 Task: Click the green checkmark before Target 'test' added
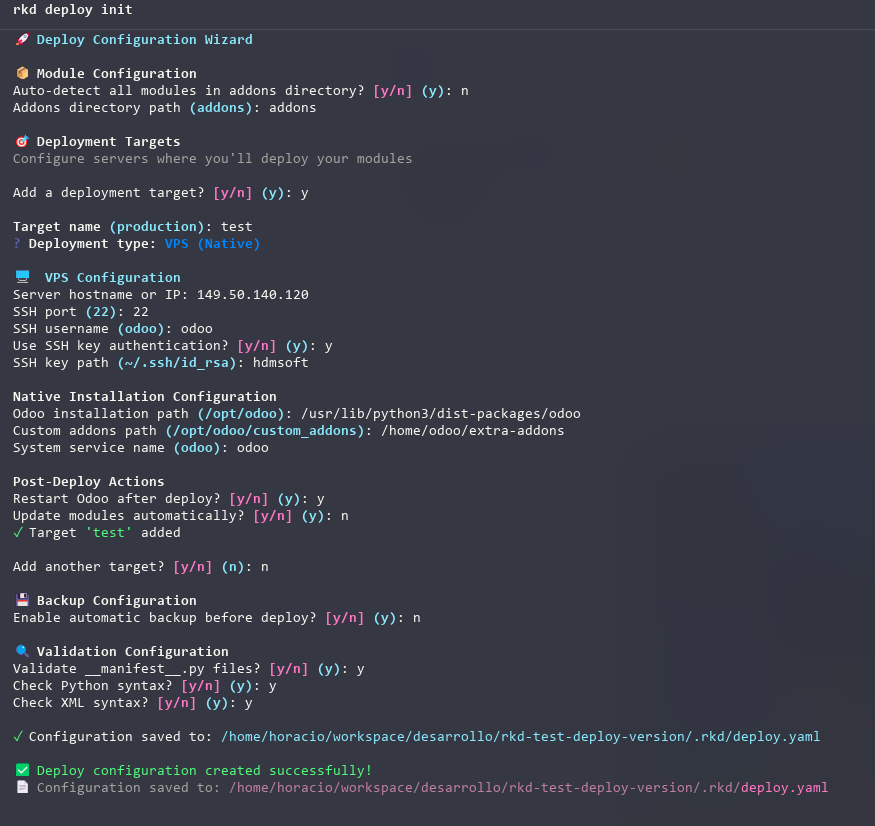(18, 532)
